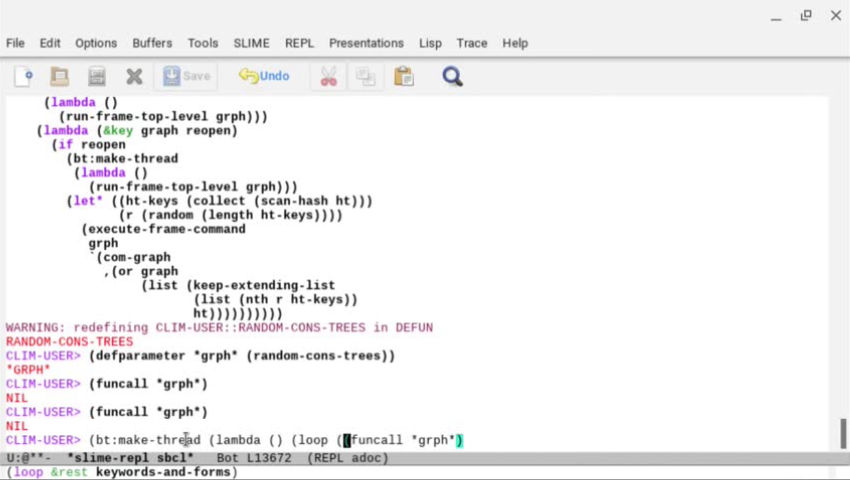
Task: Open the Lisp menu
Action: (x=430, y=43)
